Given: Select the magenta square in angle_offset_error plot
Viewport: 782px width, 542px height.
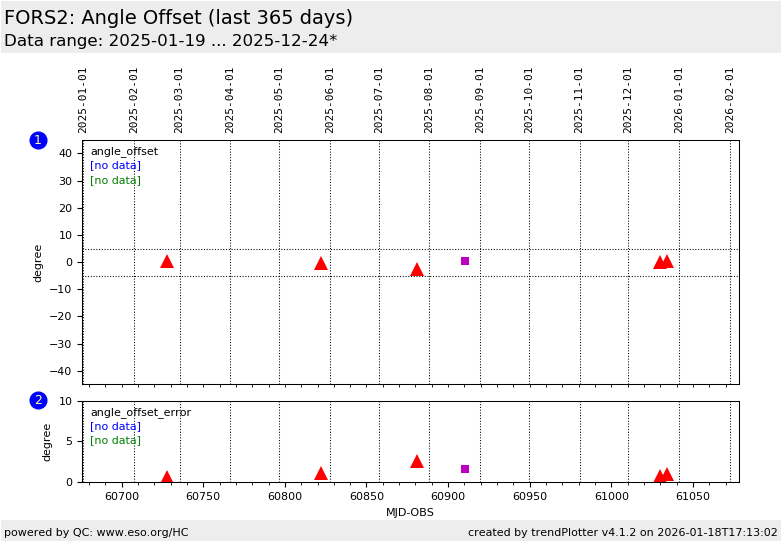Looking at the screenshot, I should (x=465, y=469).
